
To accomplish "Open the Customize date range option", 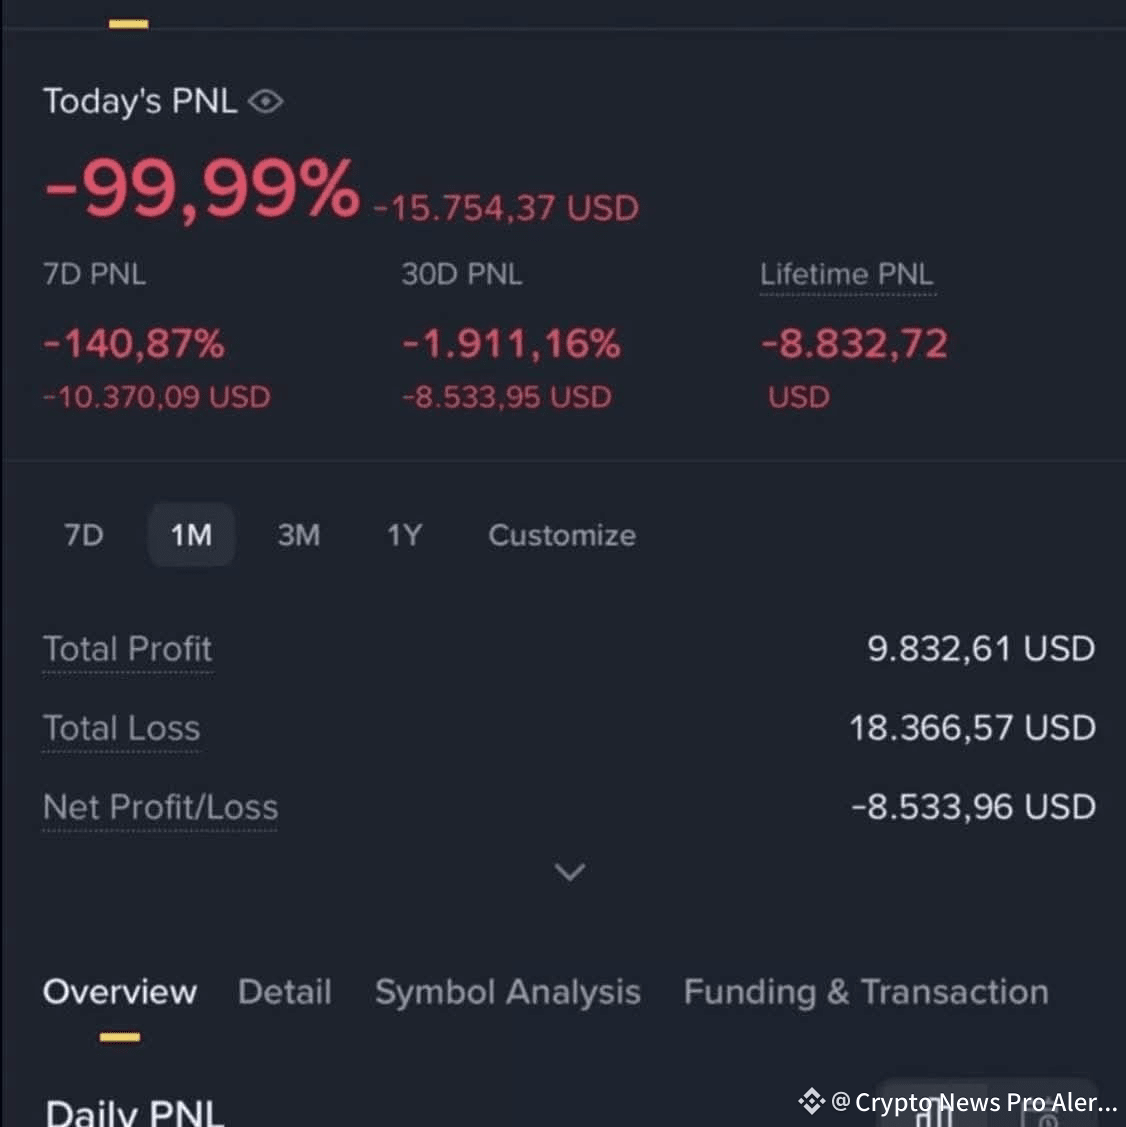I will [562, 535].
